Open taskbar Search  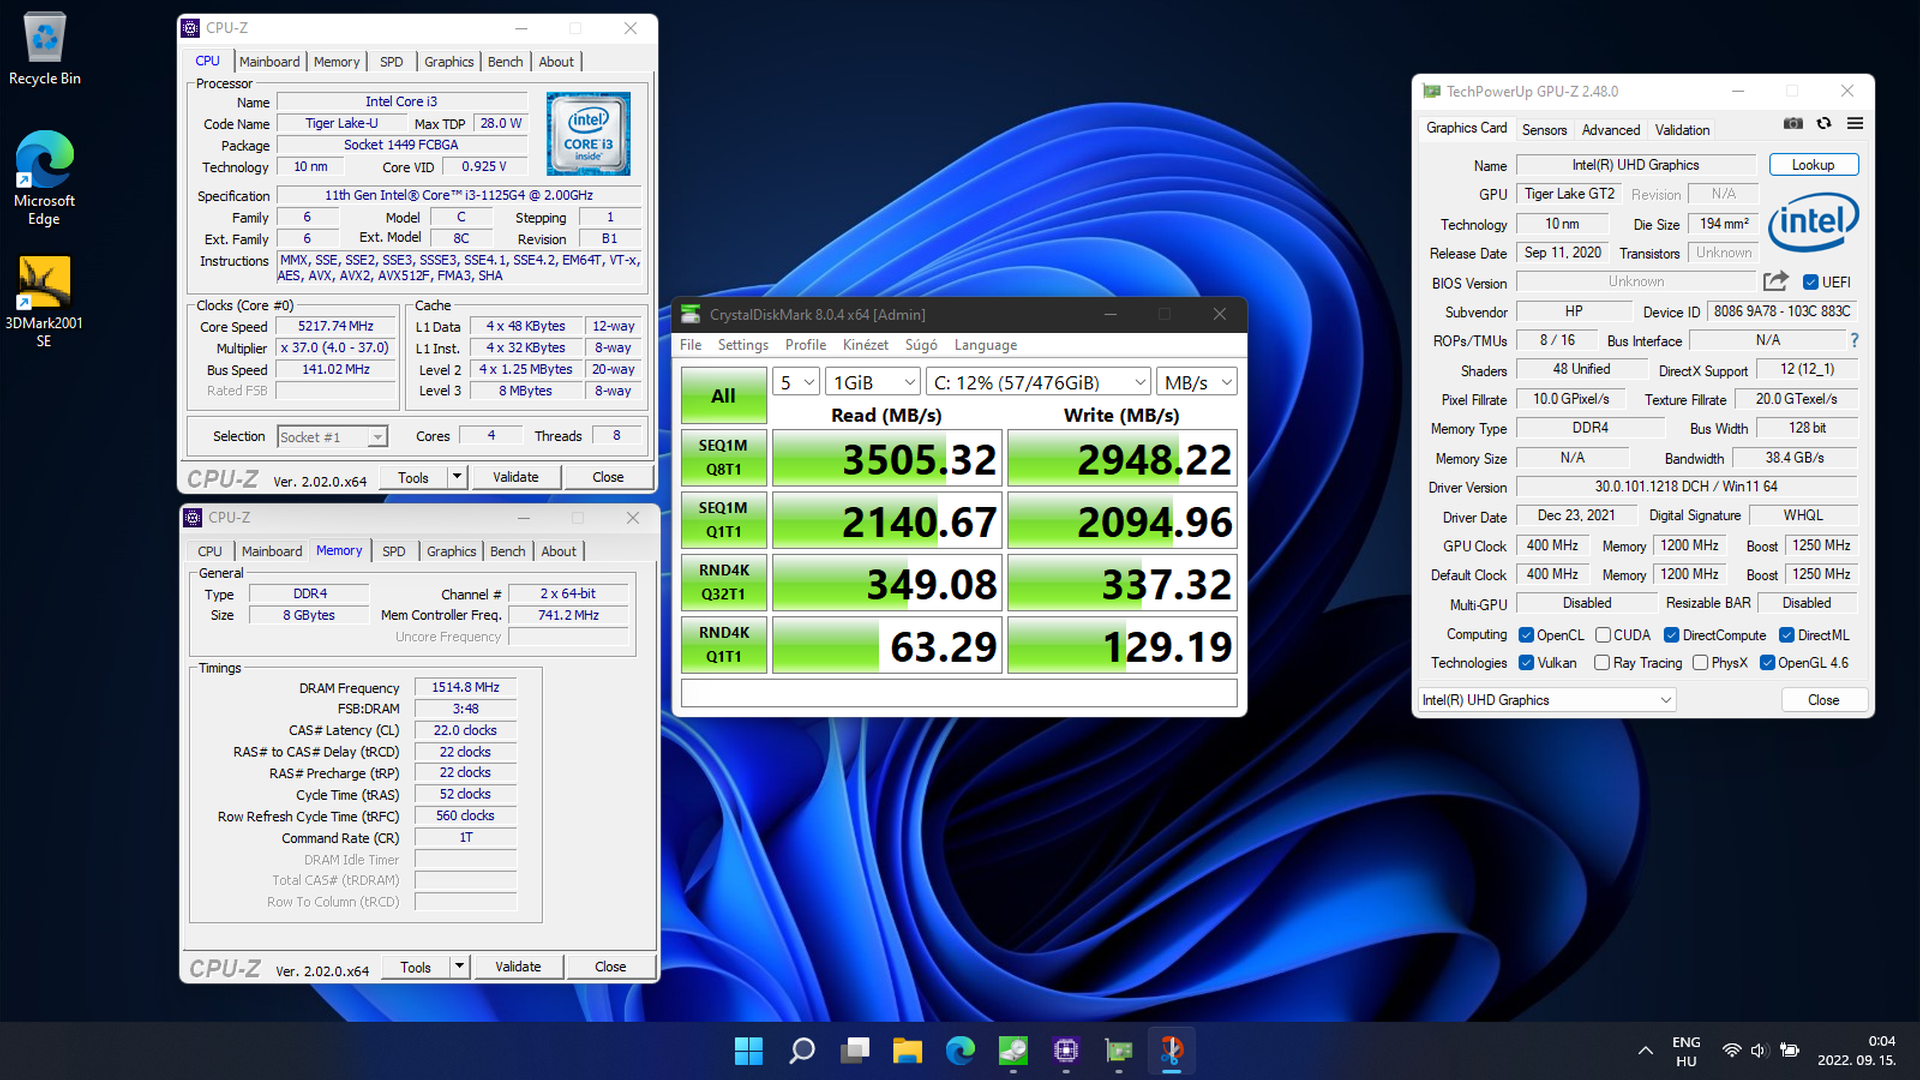802,1051
